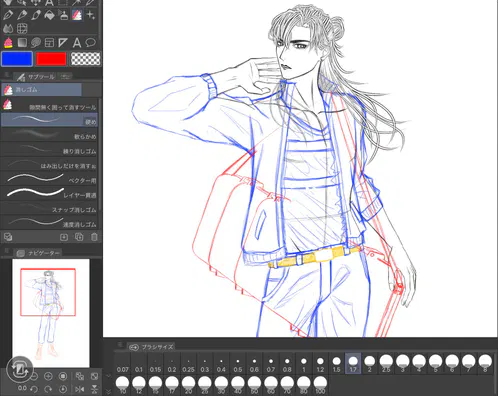Viewport: 498px width, 396px height.
Task: Choose the レイヤー貫通 eraser sub tool
Action: click(x=49, y=193)
